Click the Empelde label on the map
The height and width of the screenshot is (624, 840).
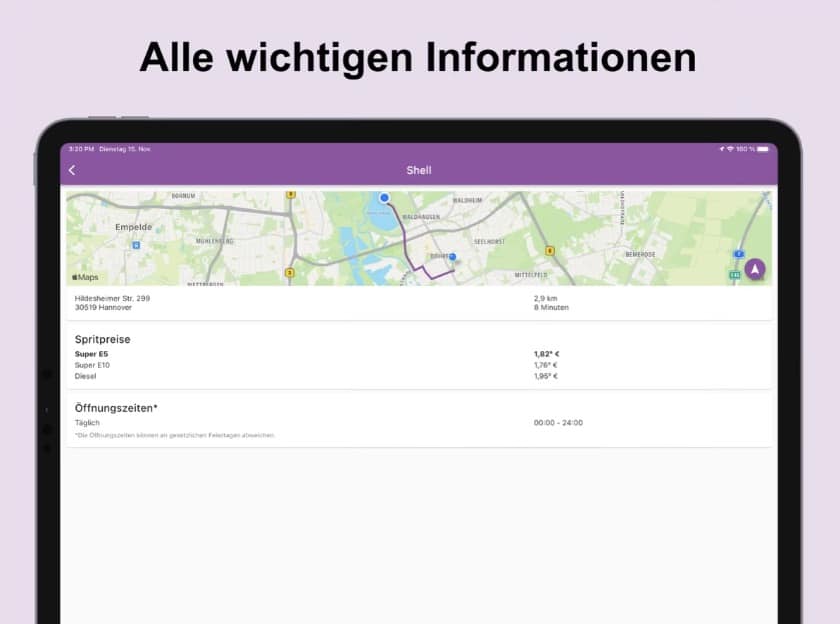[x=133, y=227]
